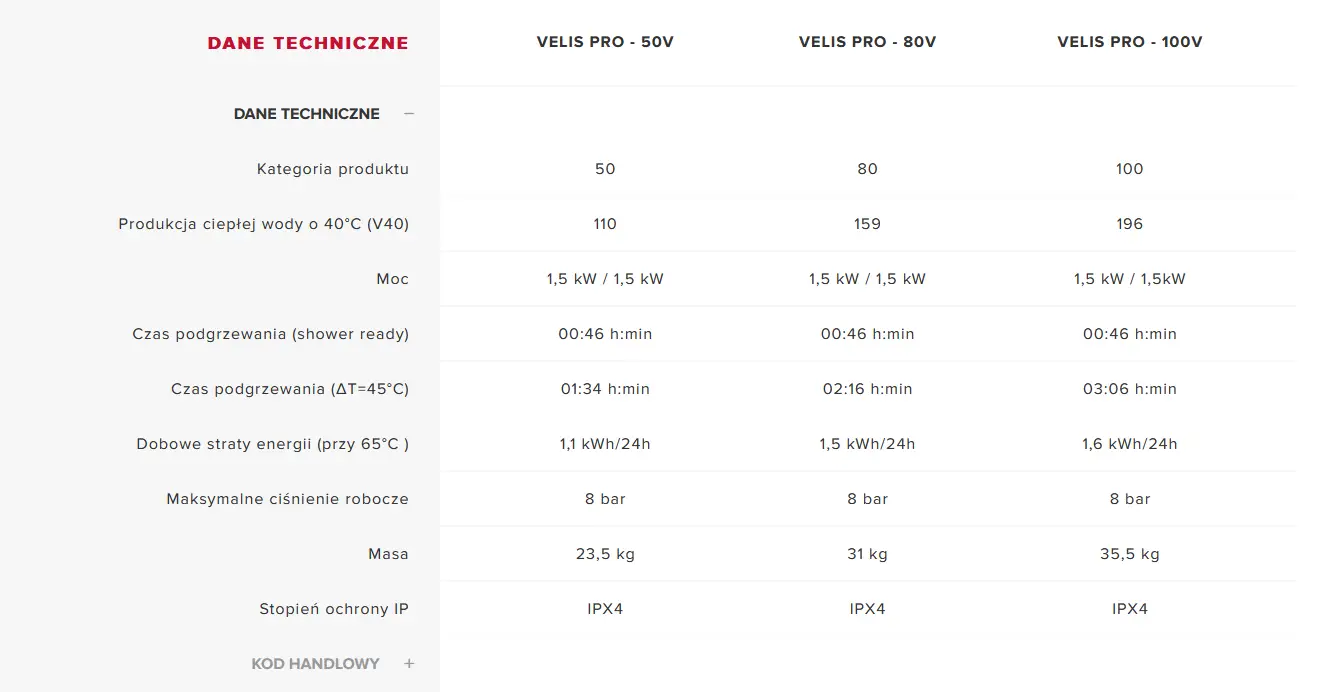Select Dobowe straty energii row label

pos(273,444)
